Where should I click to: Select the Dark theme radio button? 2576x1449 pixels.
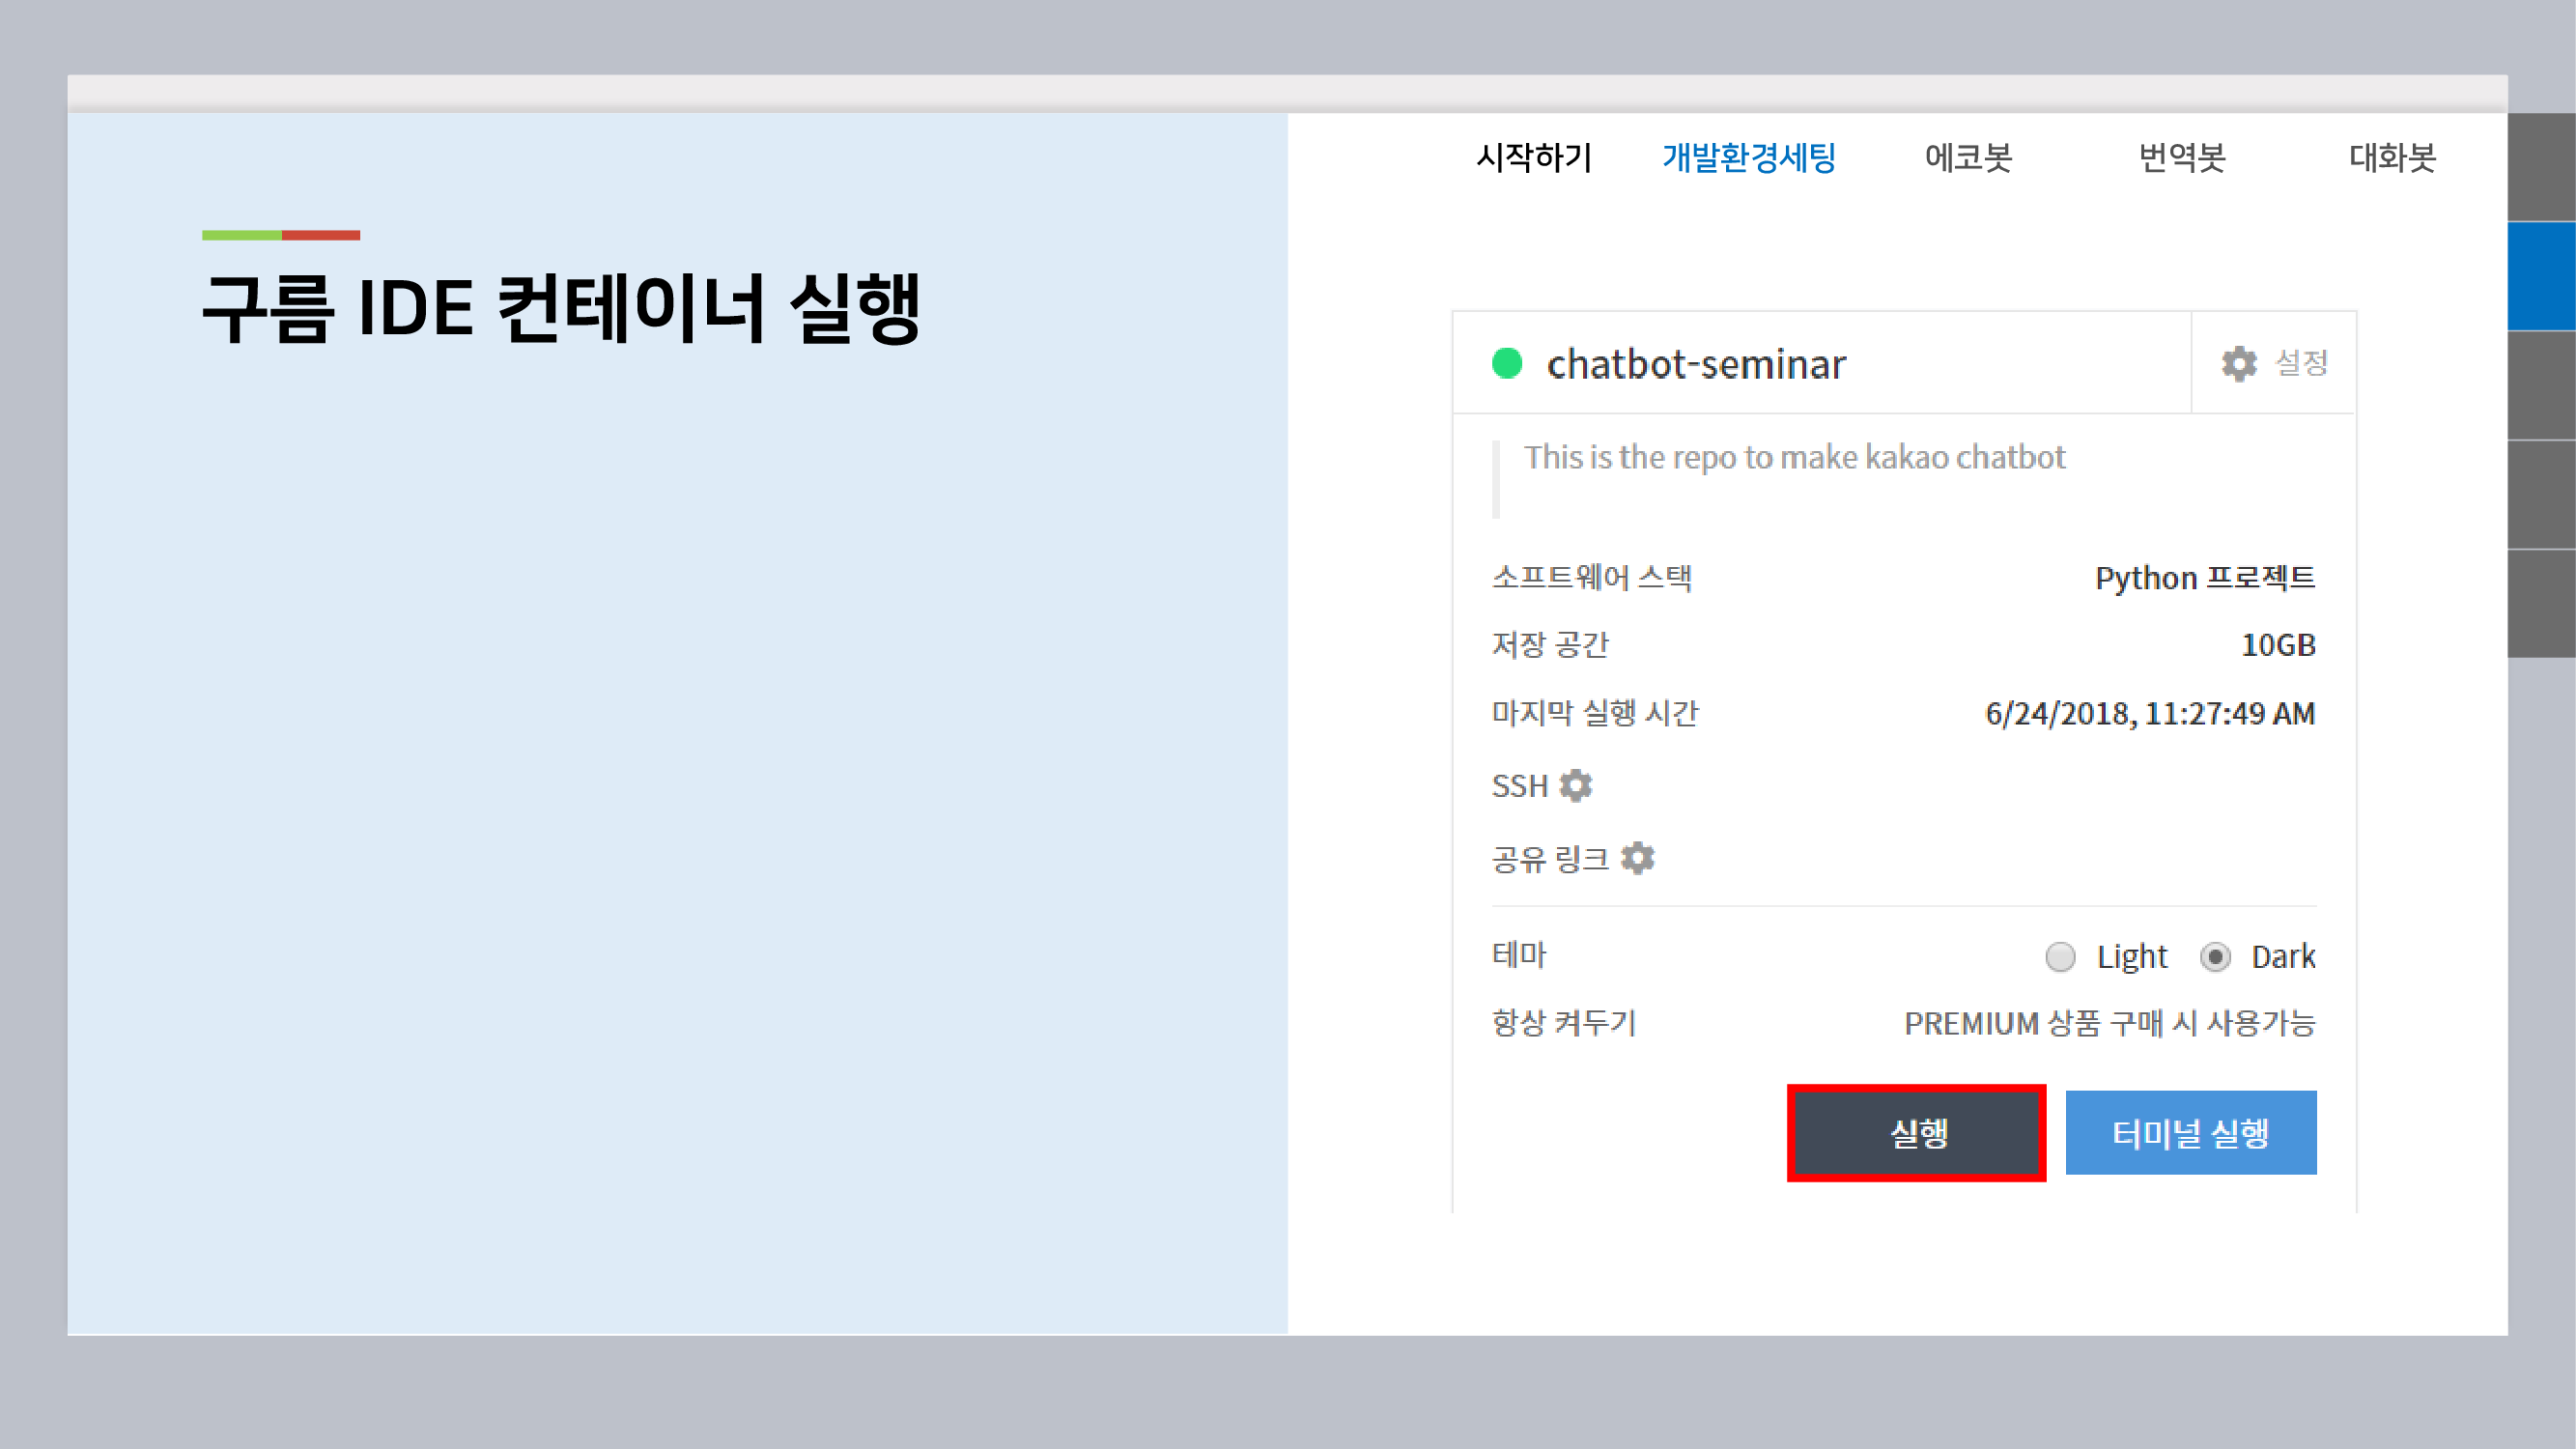tap(2215, 957)
